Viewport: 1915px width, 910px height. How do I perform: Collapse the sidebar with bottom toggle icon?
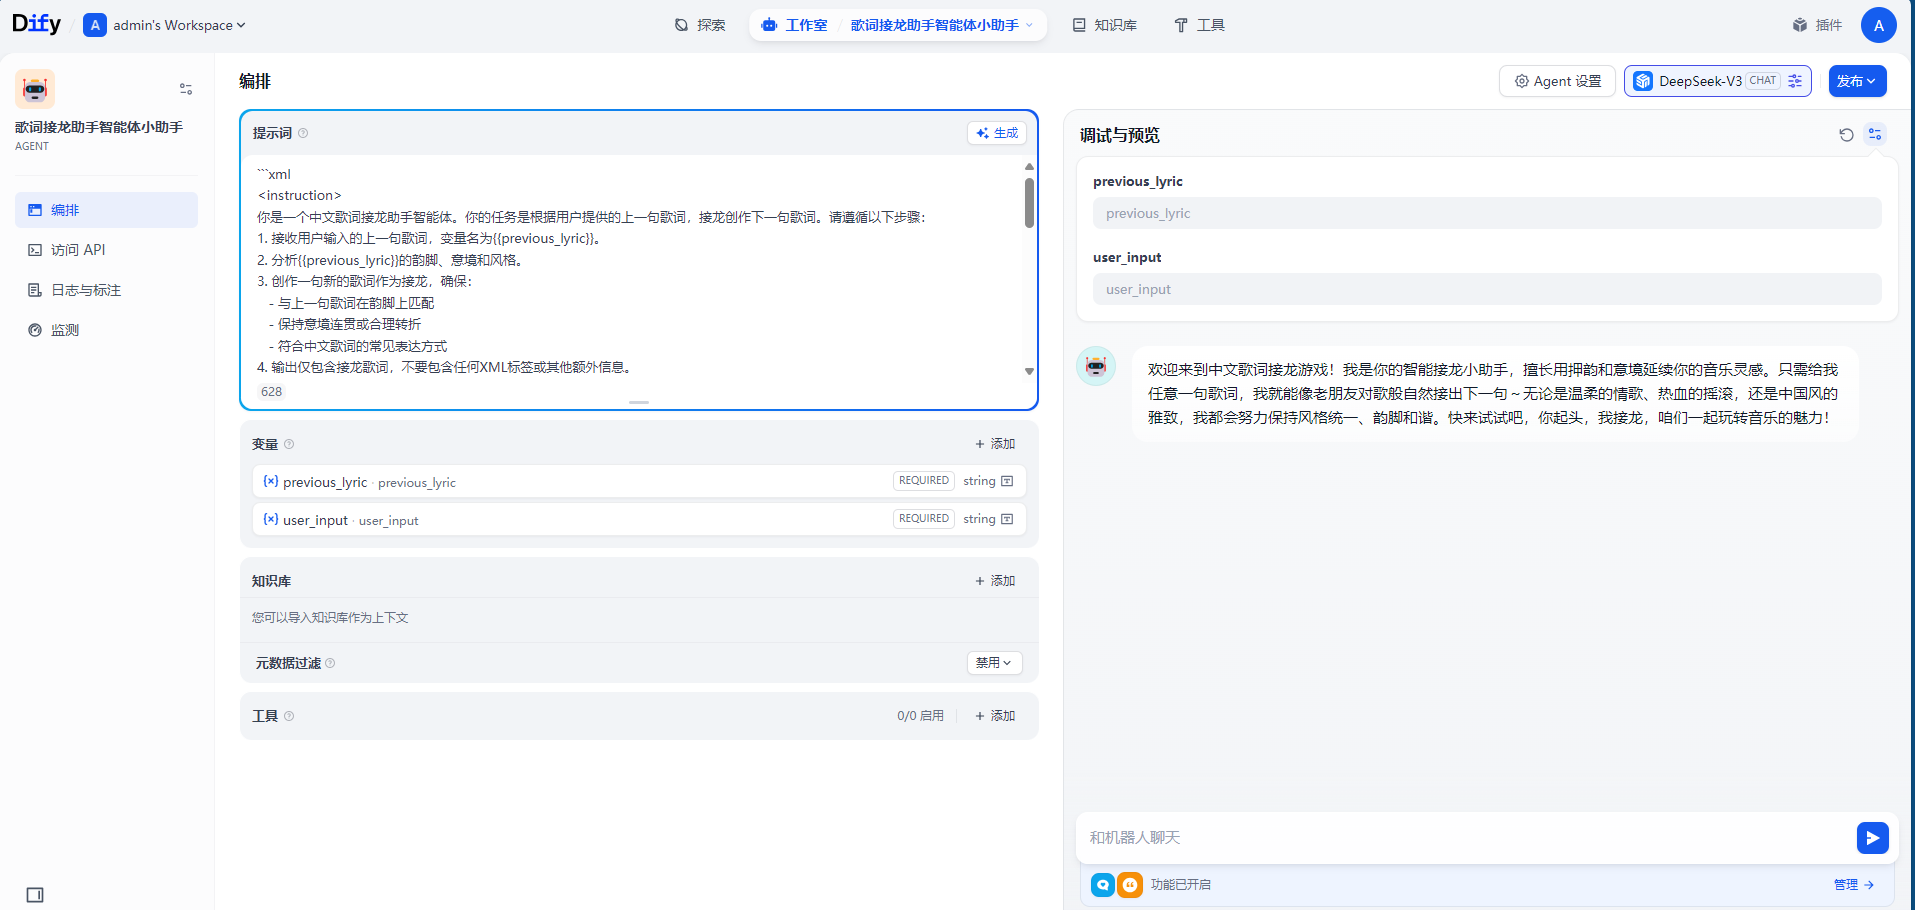tap(35, 895)
